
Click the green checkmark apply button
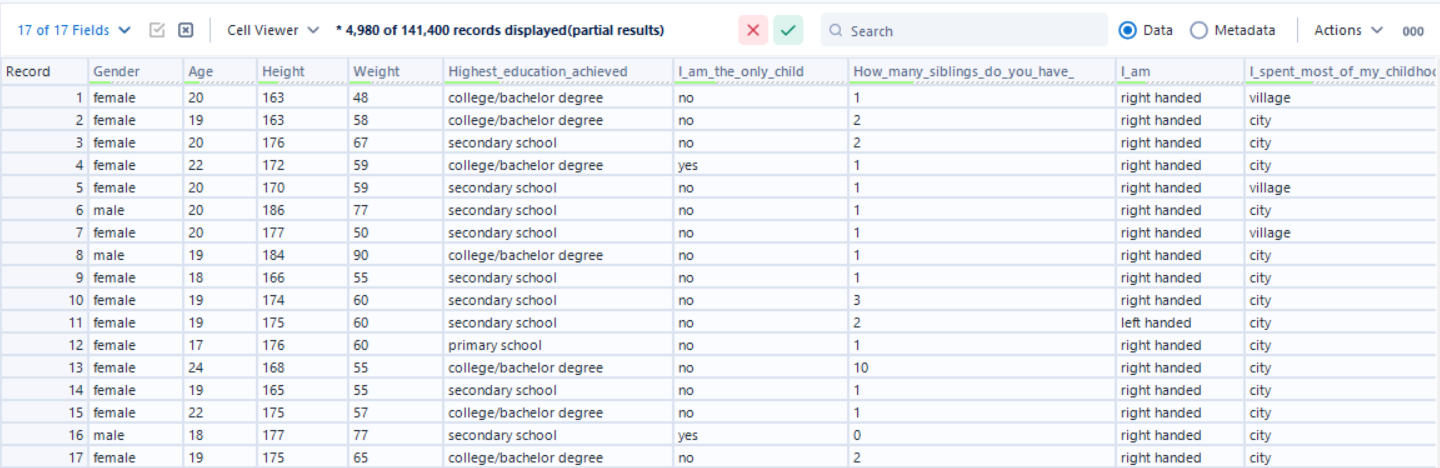coord(788,30)
